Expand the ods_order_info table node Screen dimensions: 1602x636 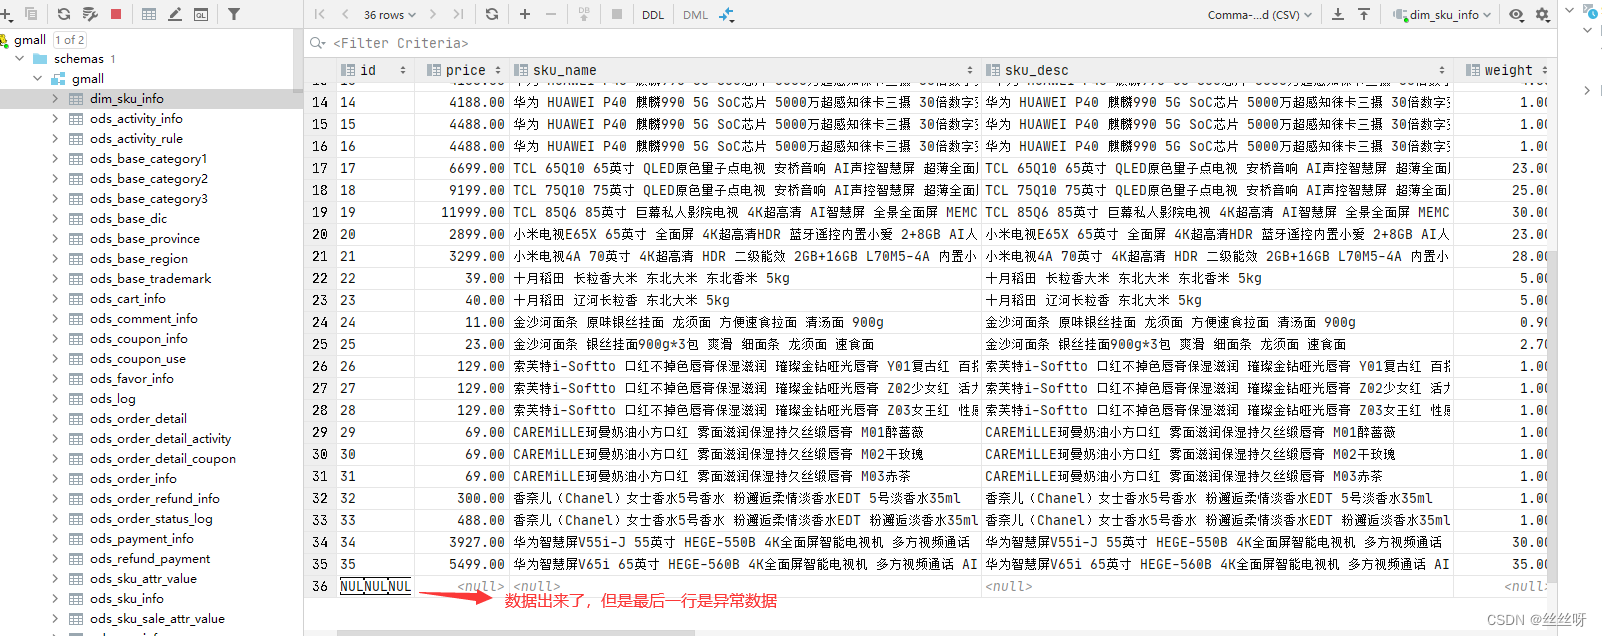(x=55, y=479)
